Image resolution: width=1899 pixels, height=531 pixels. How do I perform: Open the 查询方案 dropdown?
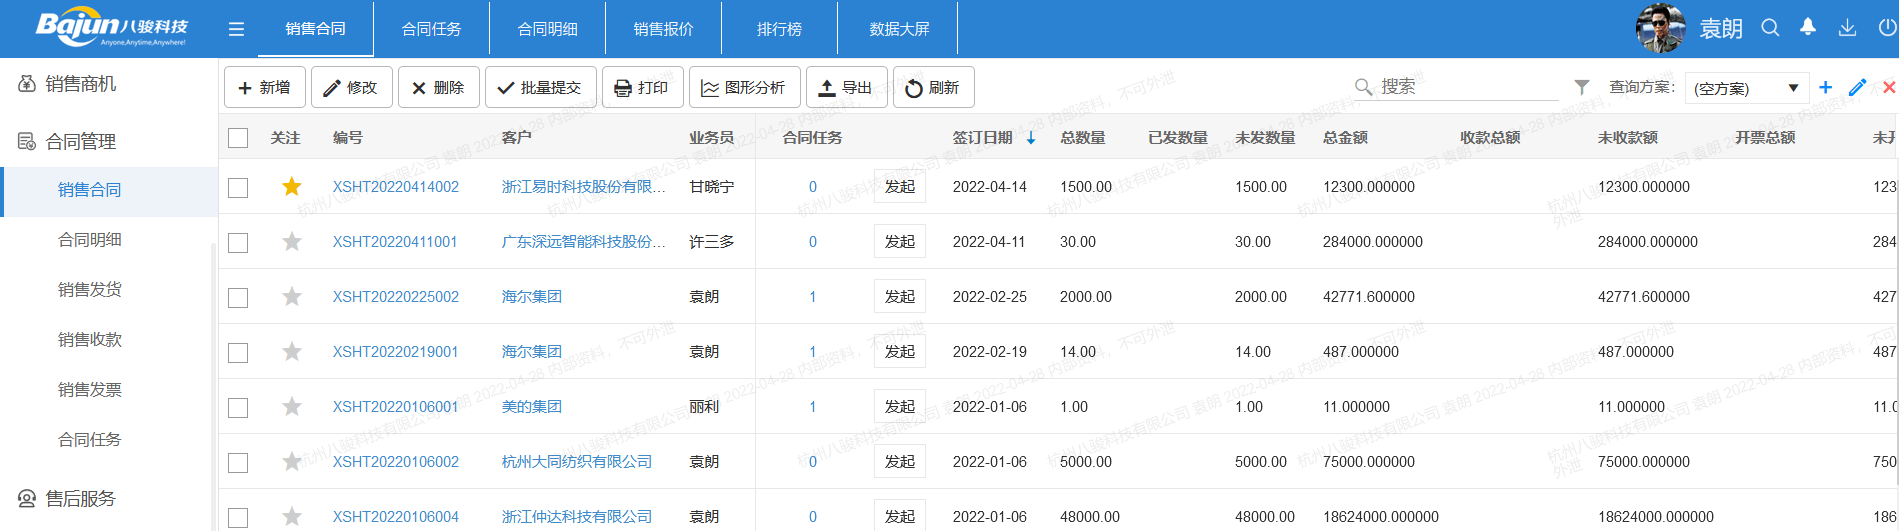[1746, 88]
